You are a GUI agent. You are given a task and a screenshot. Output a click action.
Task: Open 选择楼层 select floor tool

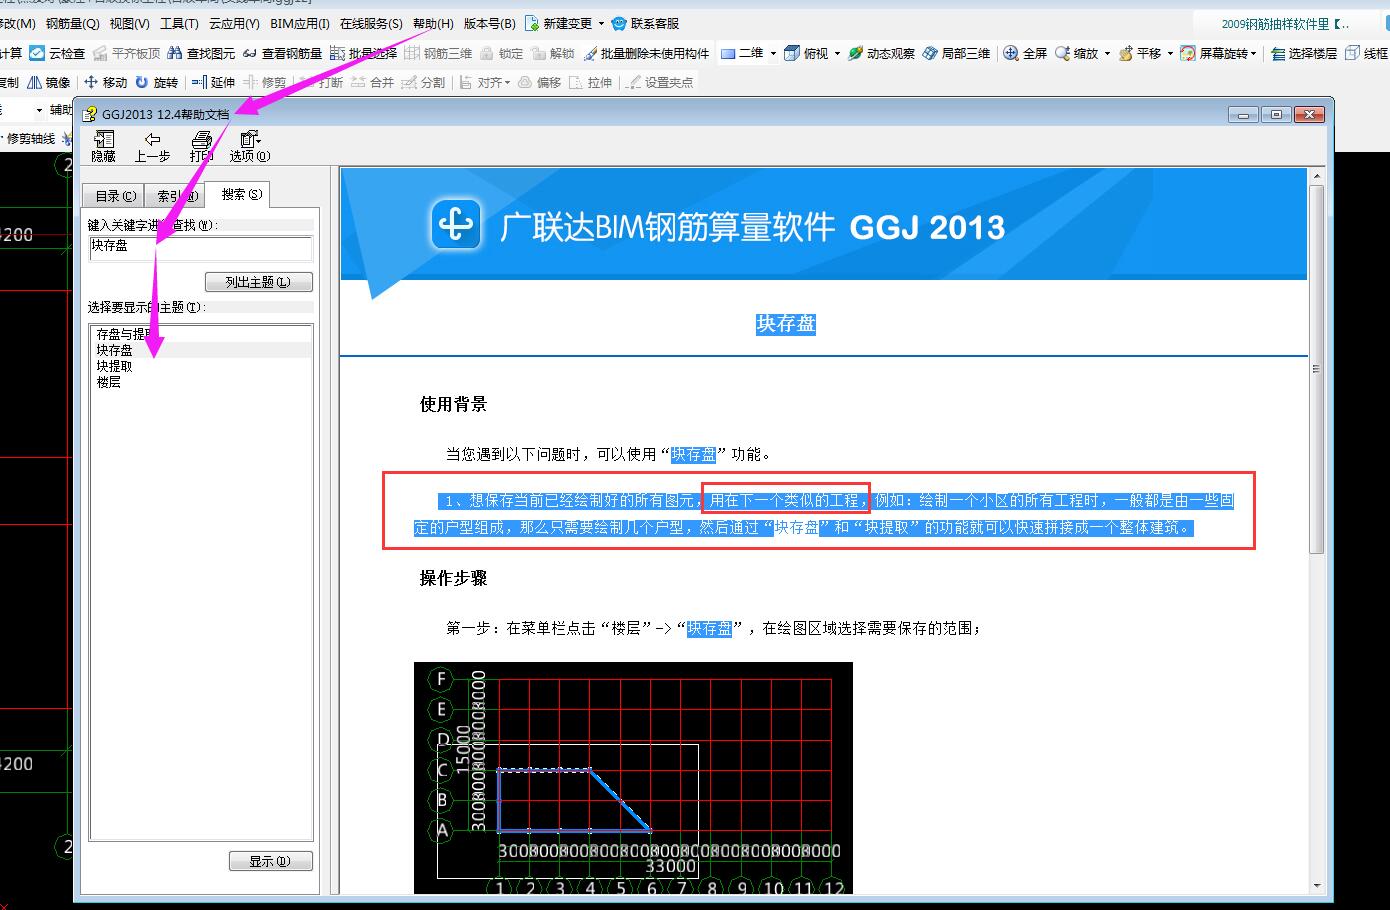1304,53
